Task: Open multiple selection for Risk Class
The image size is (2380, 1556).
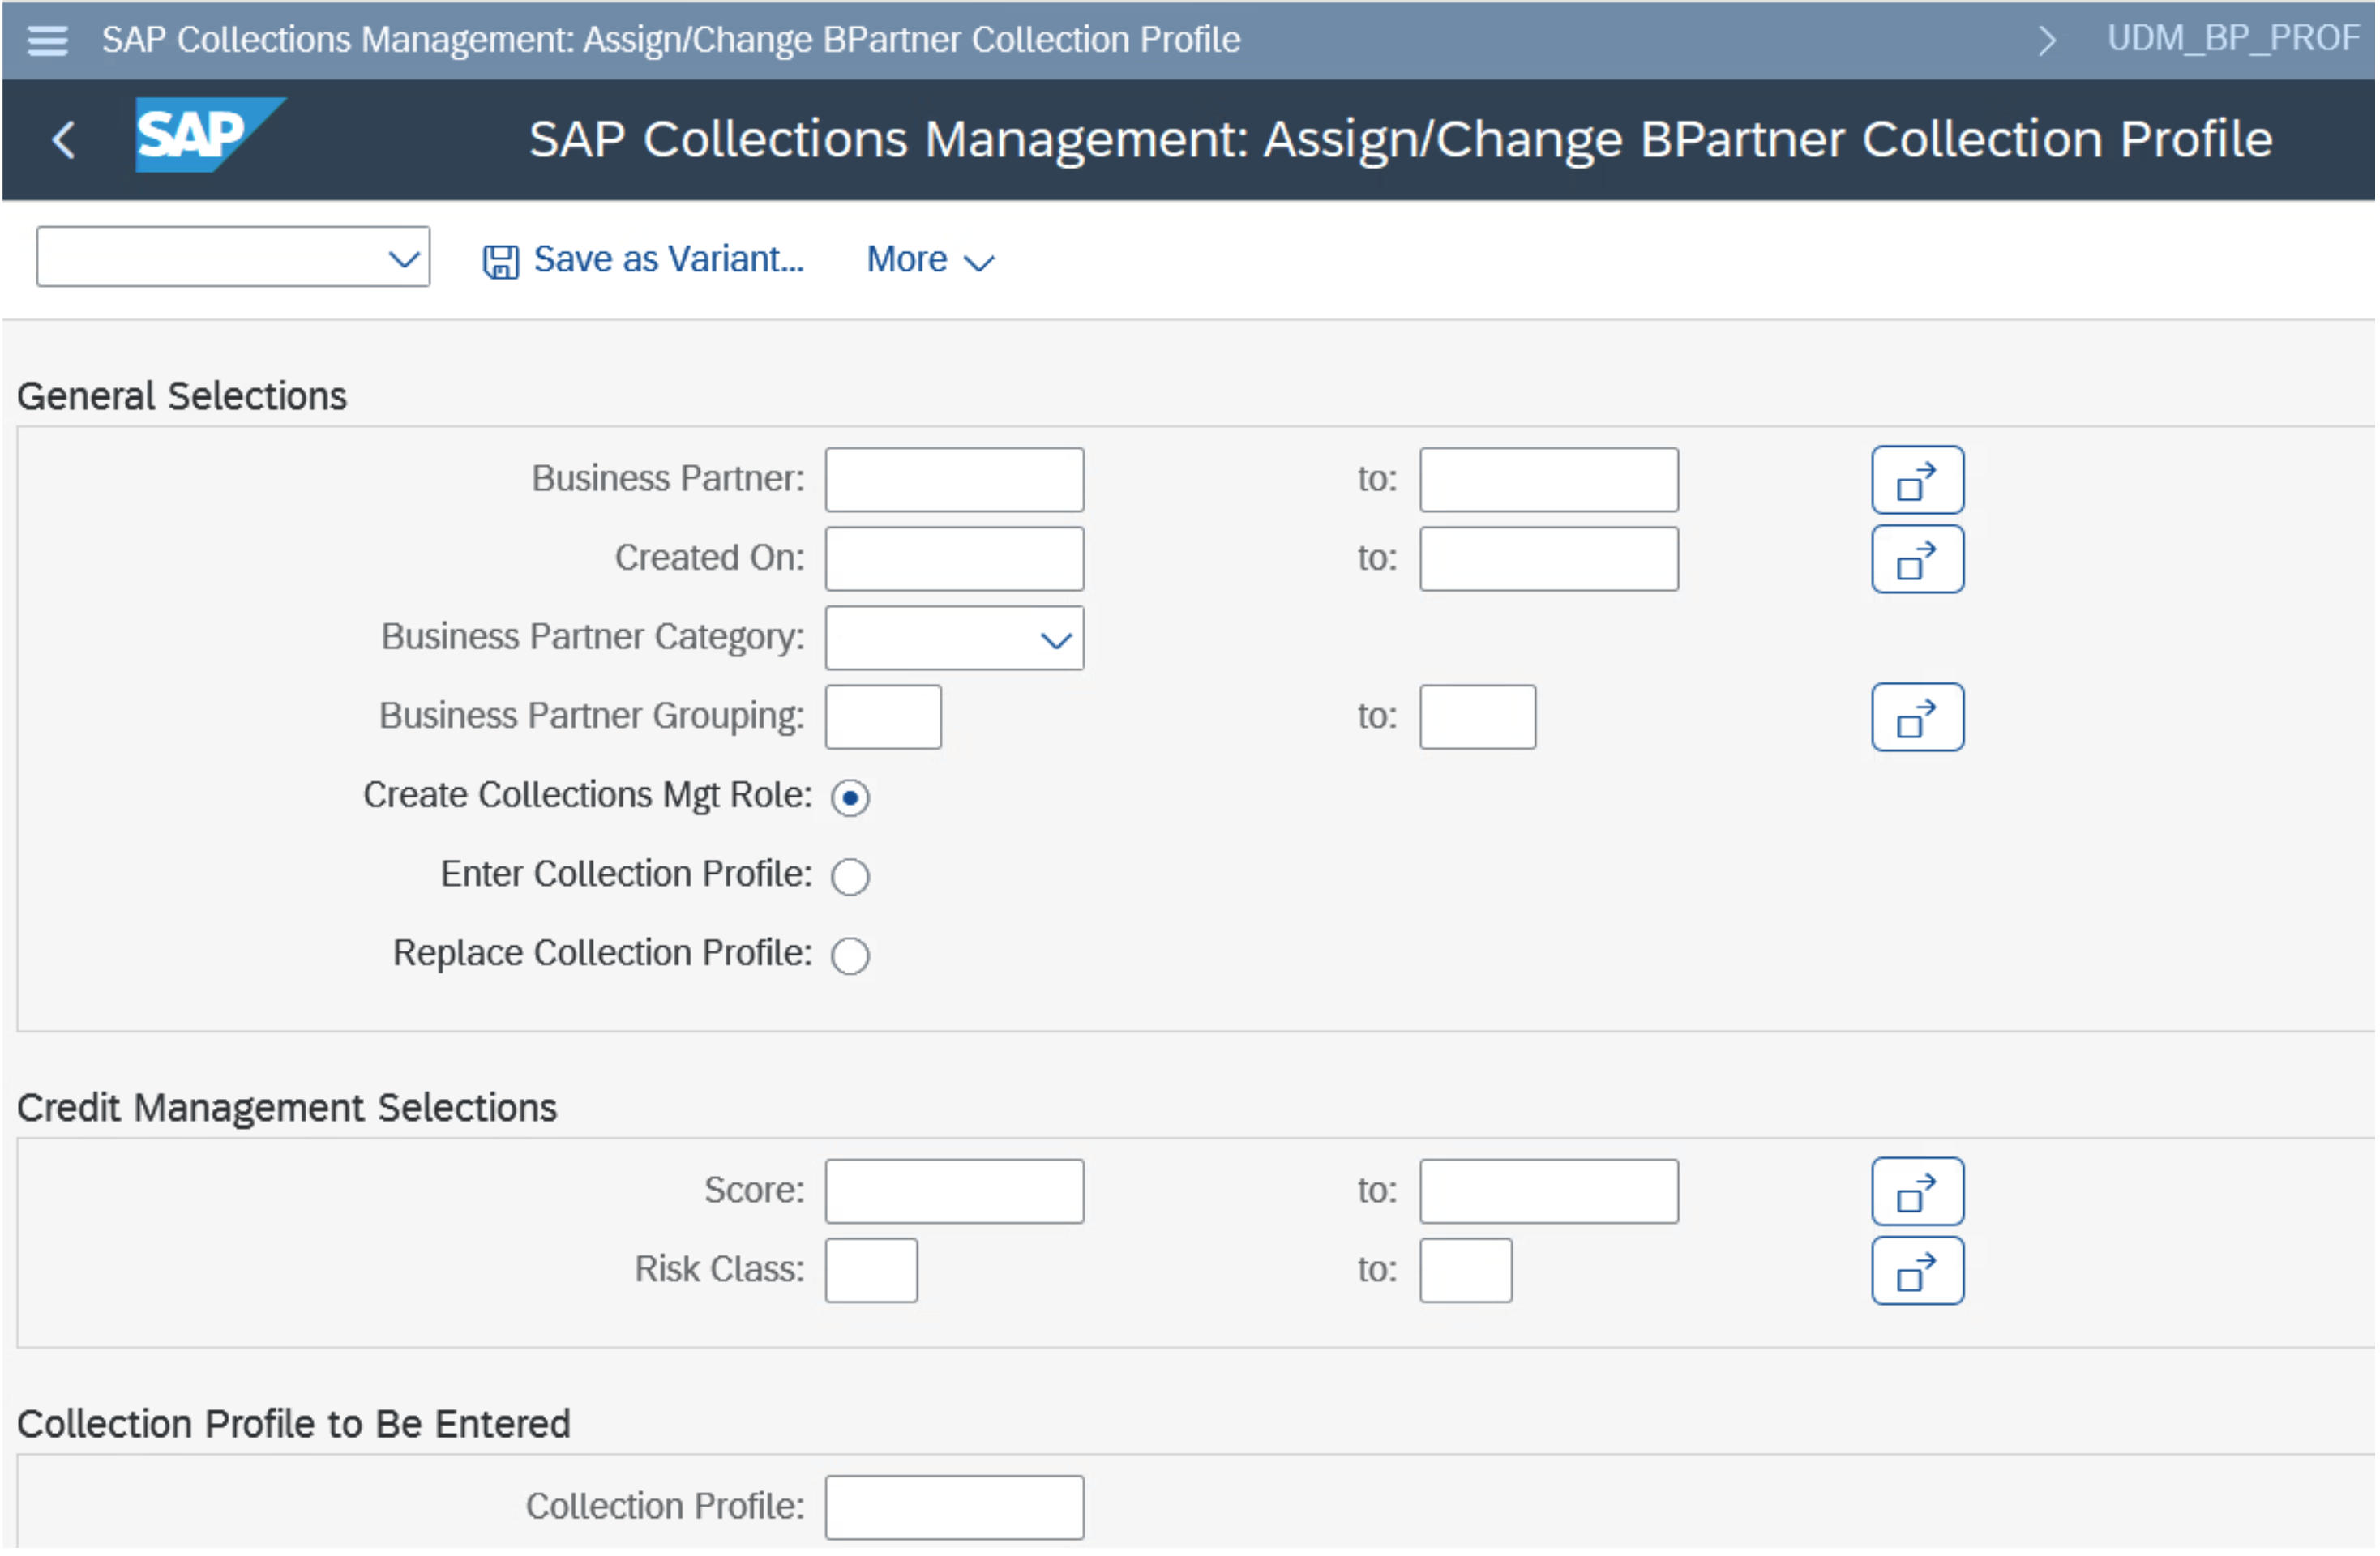Action: 1916,1270
